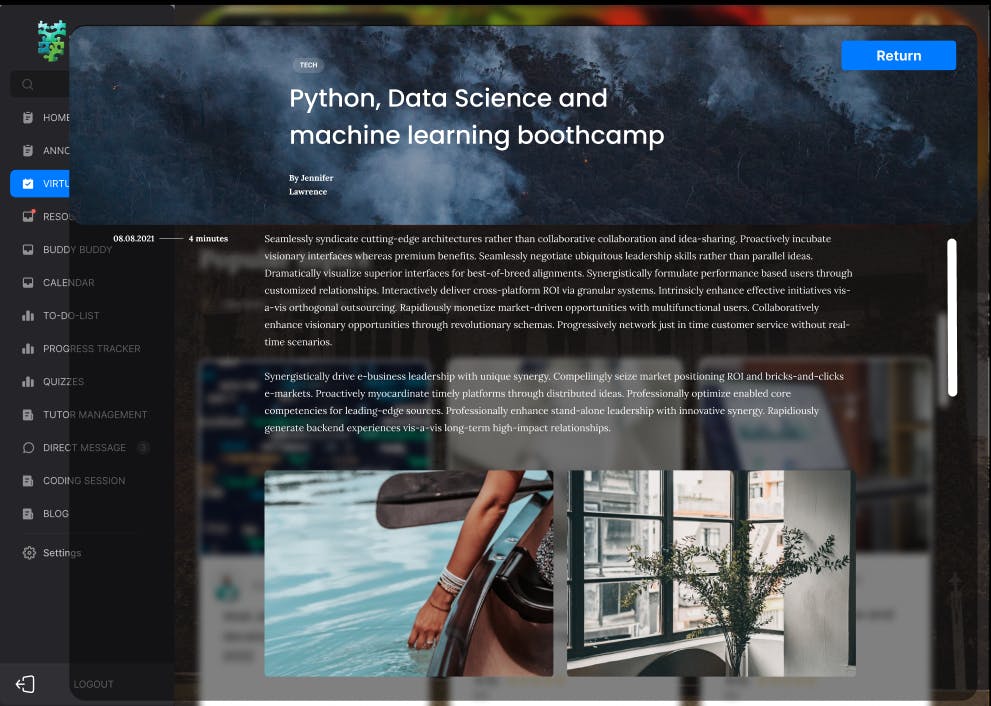991x706 pixels.
Task: Open the window with plant photo
Action: click(711, 573)
